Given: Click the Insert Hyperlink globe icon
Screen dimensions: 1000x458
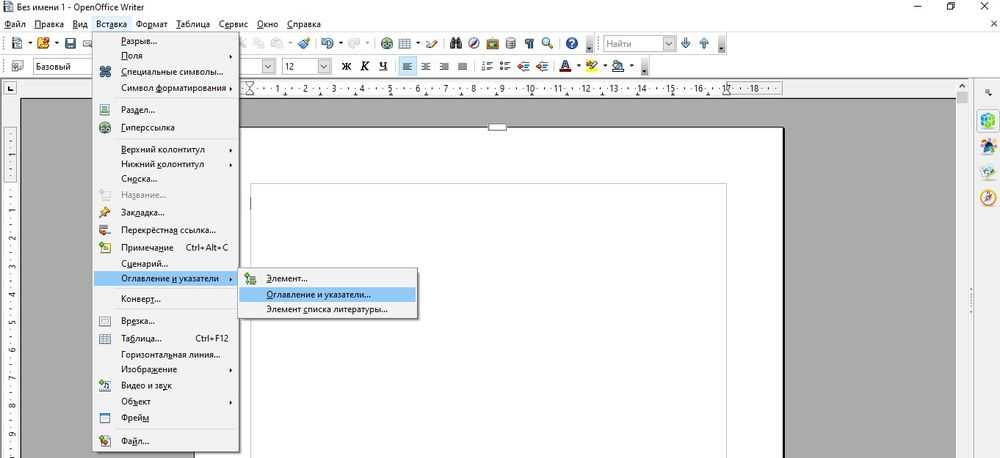Looking at the screenshot, I should pyautogui.click(x=387, y=44).
